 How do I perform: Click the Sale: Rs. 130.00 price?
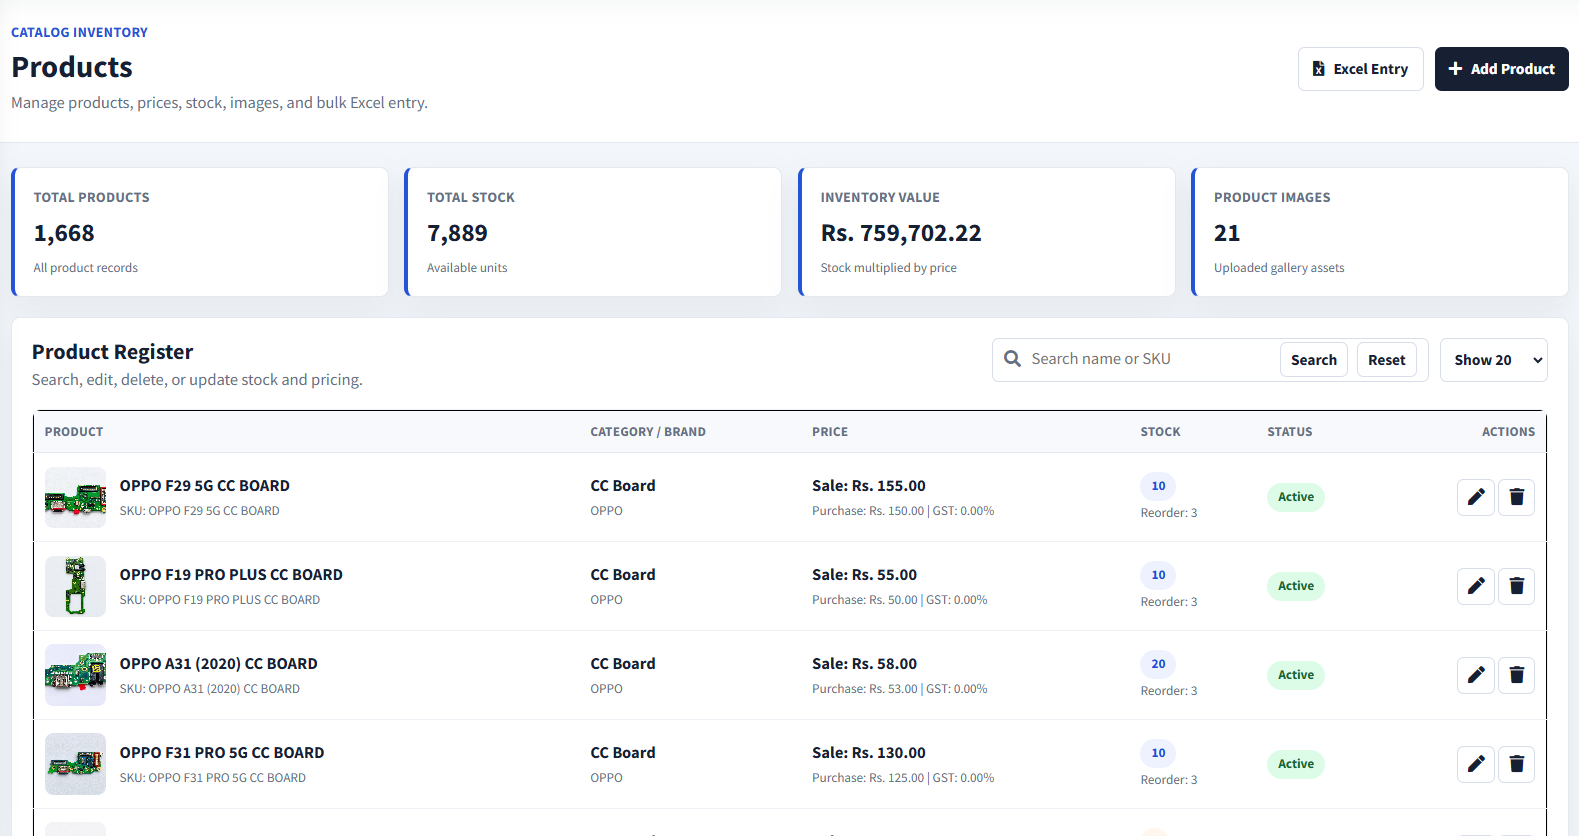pyautogui.click(x=869, y=753)
